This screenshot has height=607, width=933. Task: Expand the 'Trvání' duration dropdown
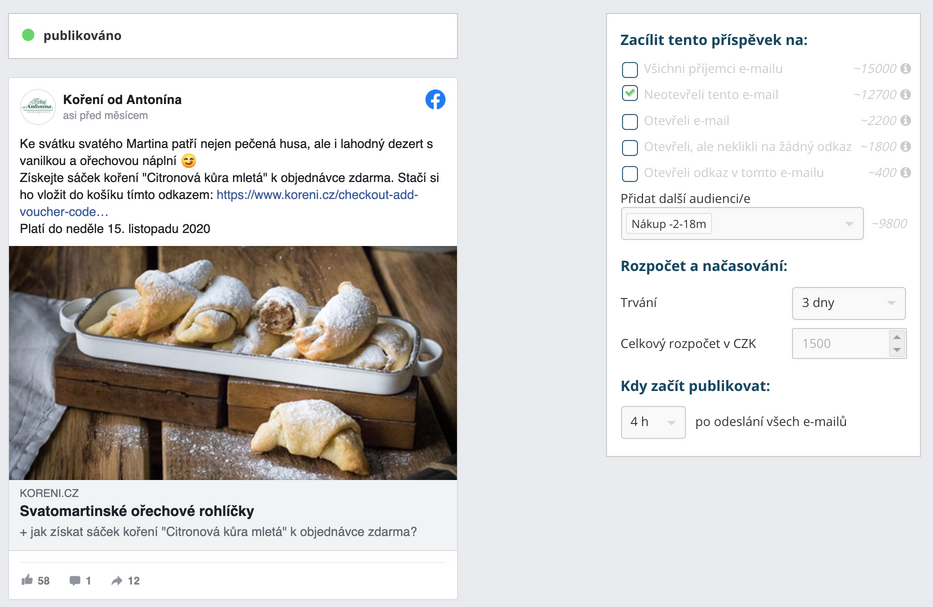pos(848,303)
